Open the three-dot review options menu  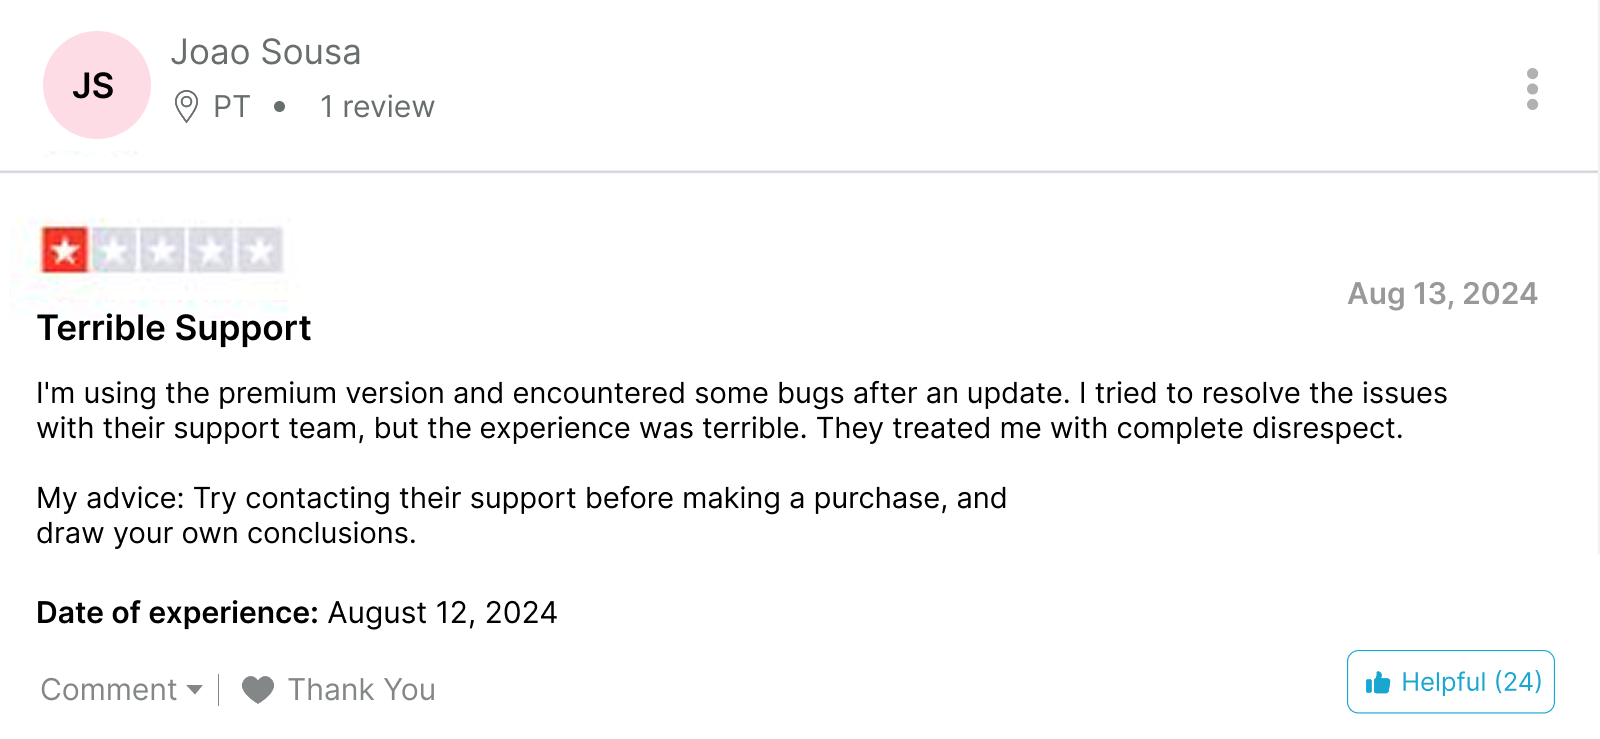[x=1532, y=89]
